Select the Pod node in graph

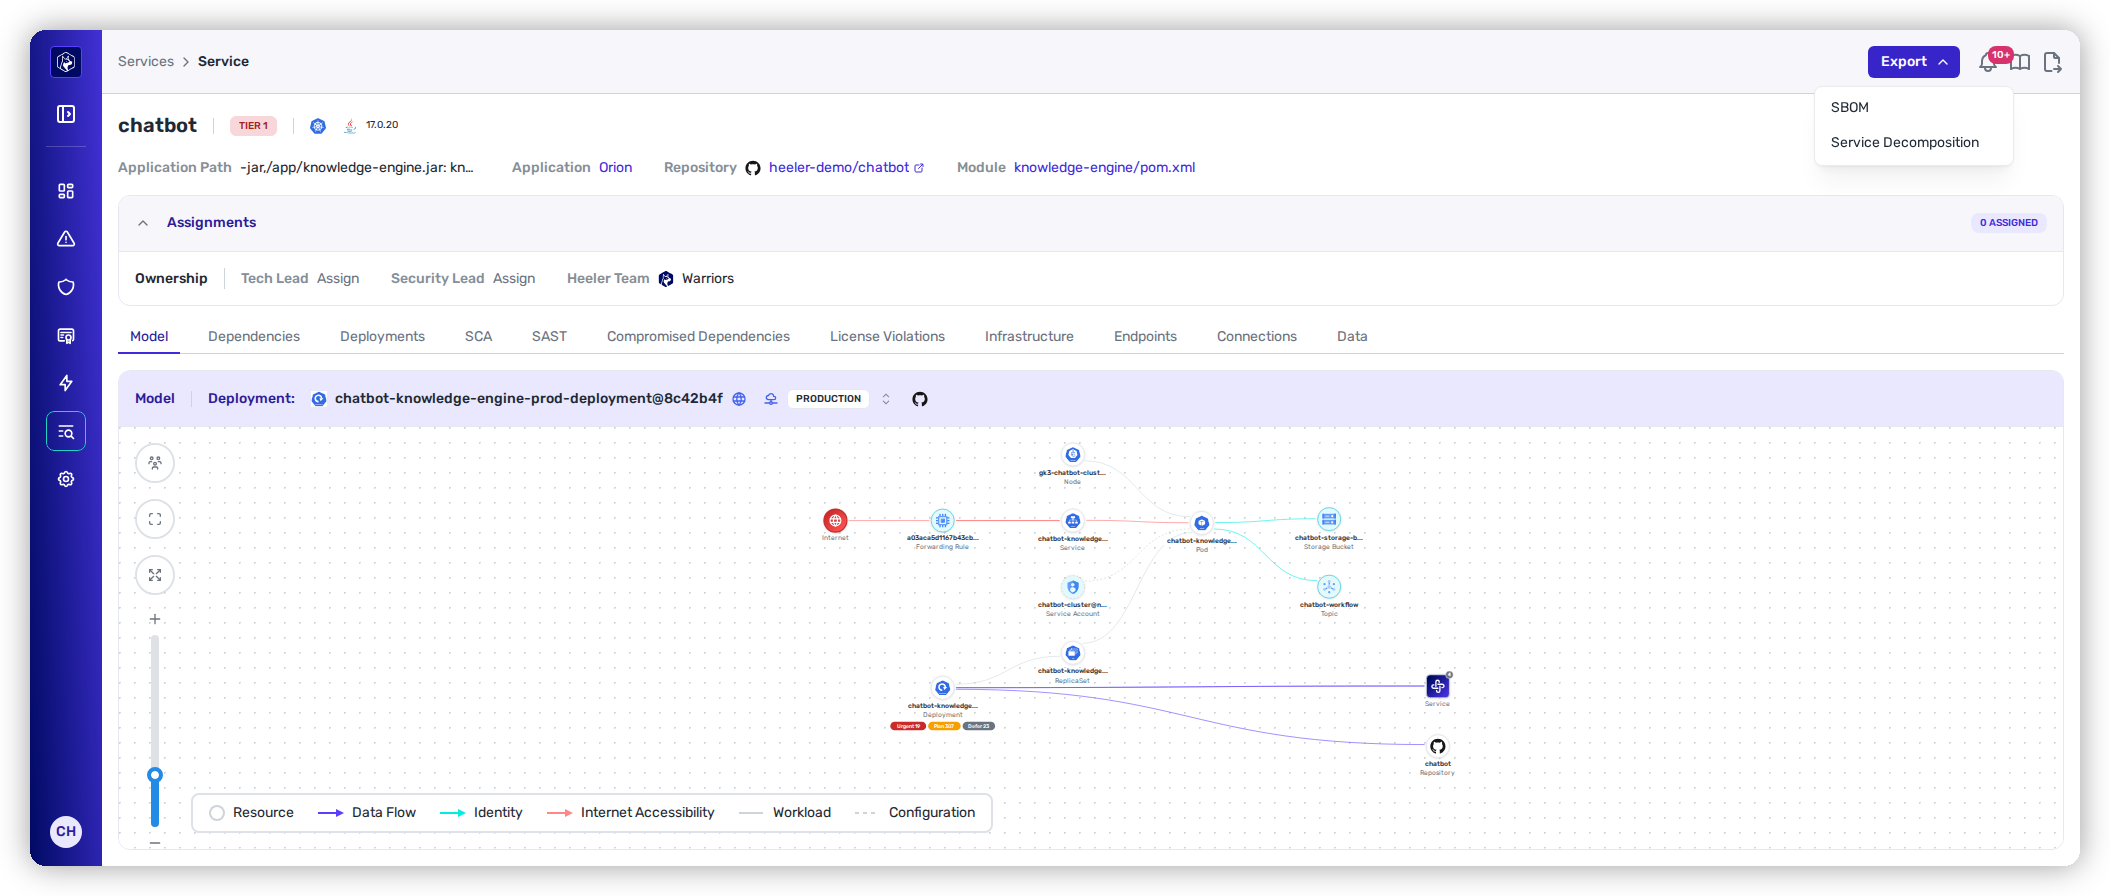[x=1202, y=523]
